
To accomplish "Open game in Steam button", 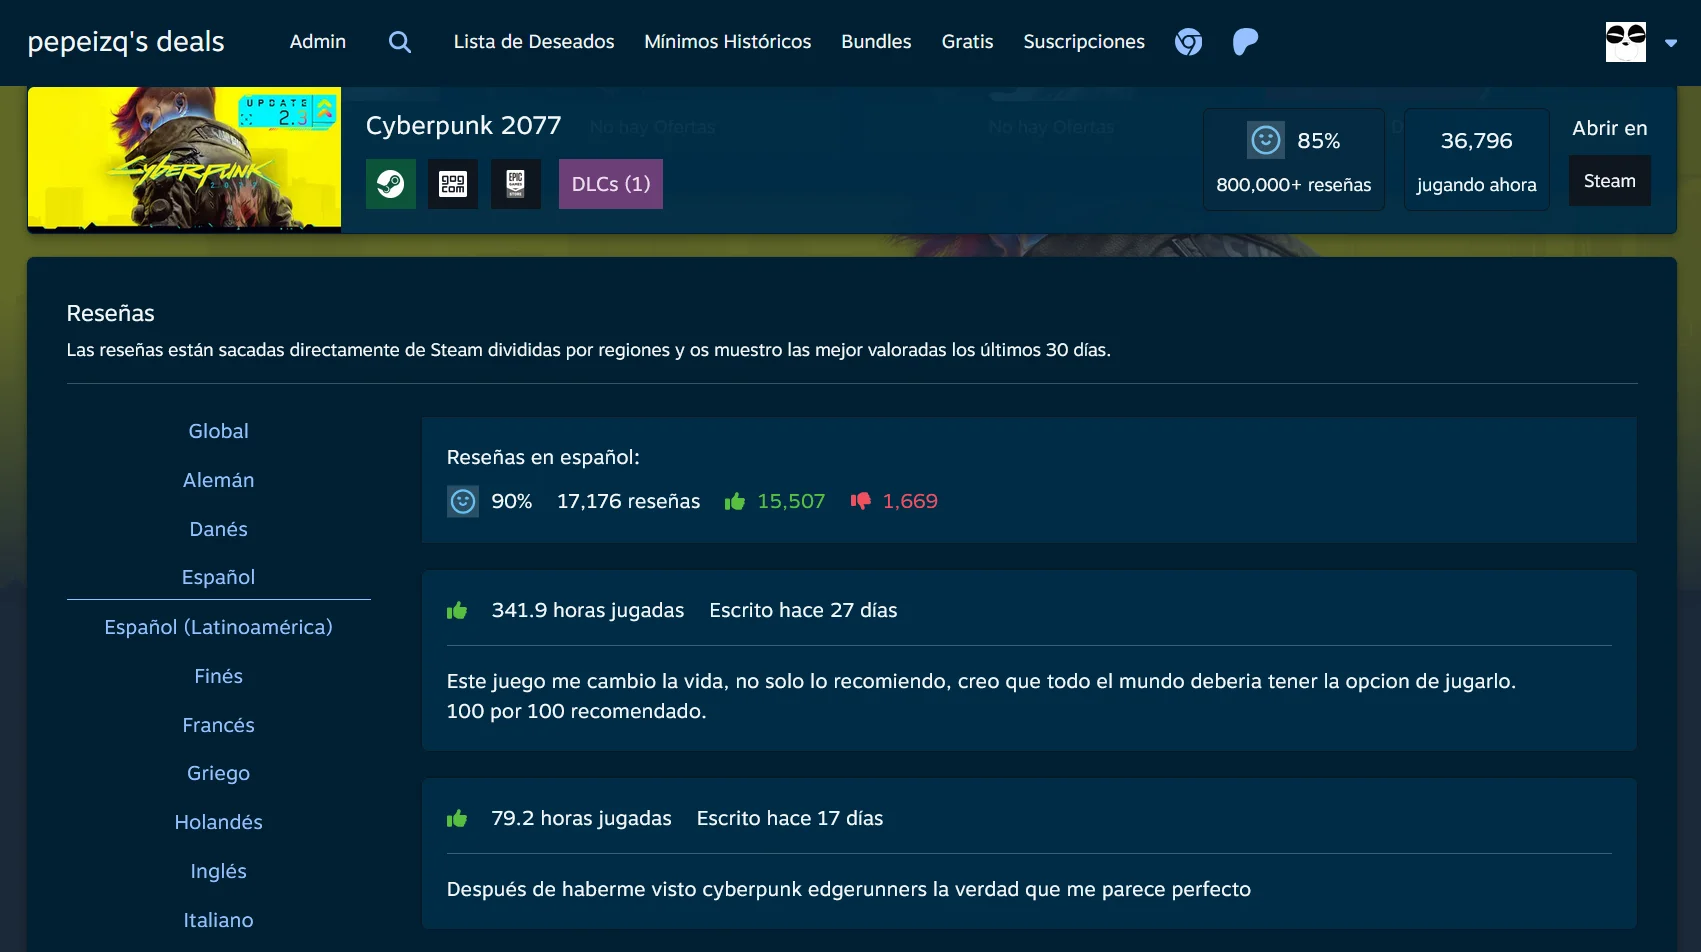I will [1610, 181].
